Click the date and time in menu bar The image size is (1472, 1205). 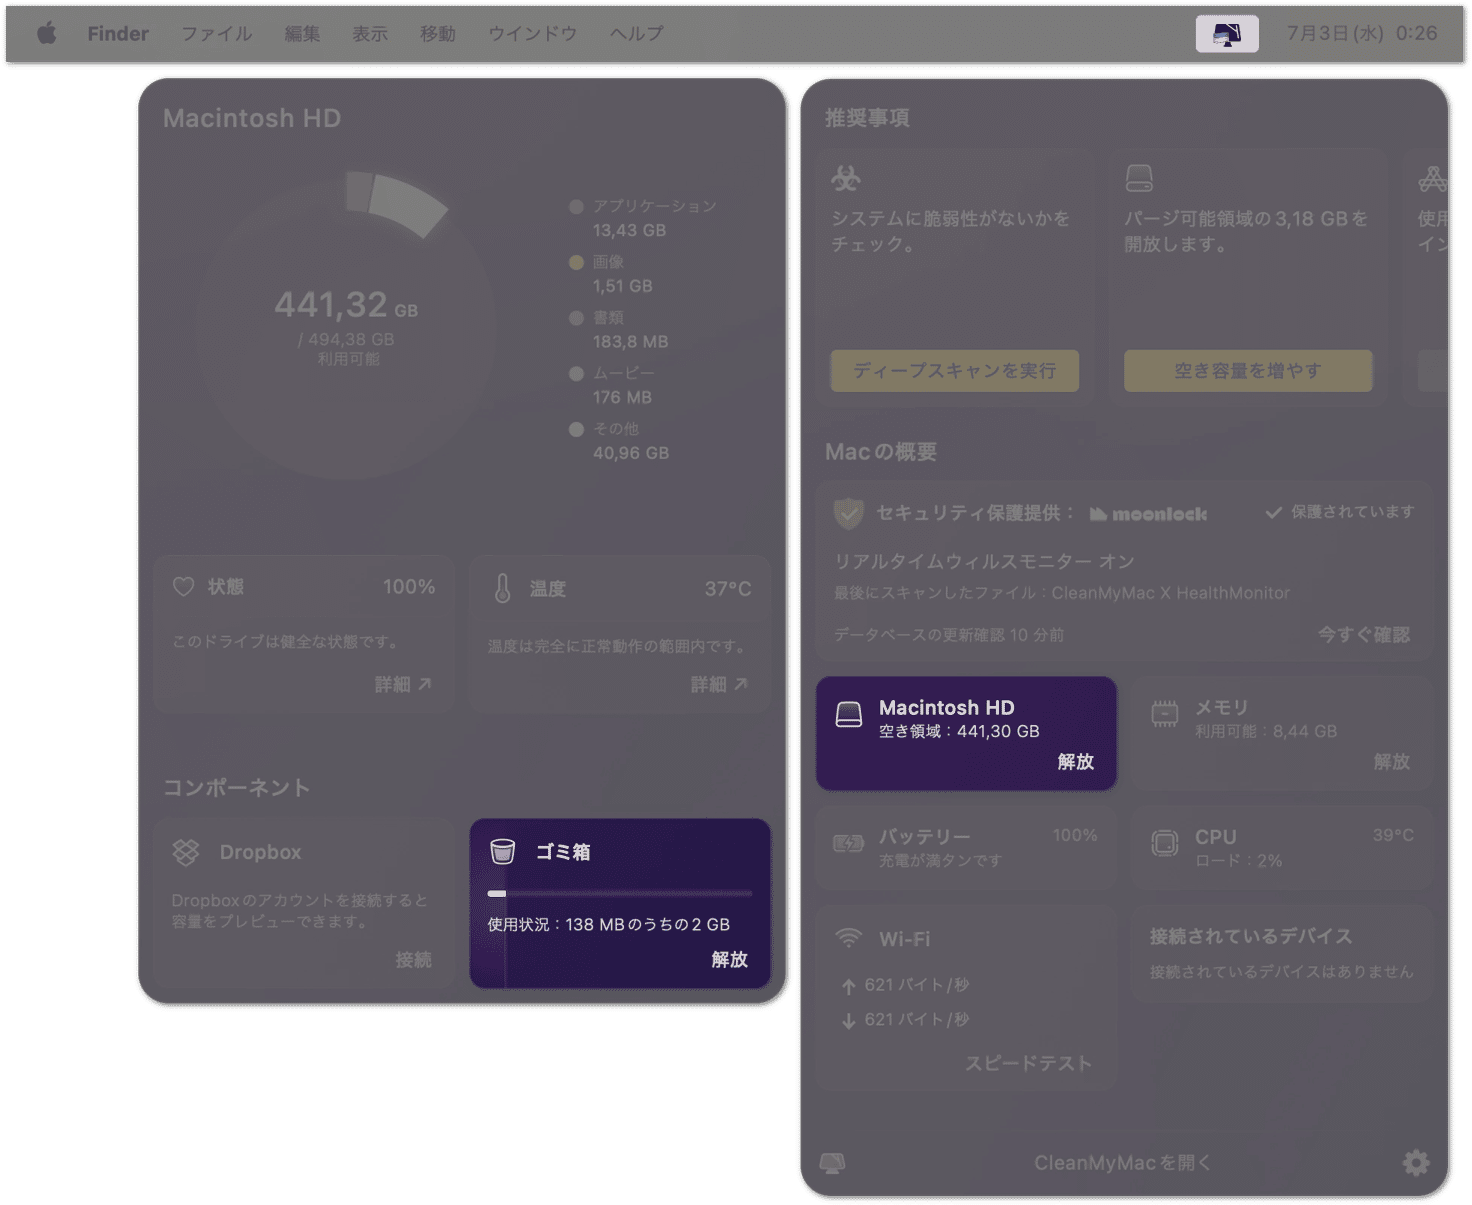point(1362,34)
